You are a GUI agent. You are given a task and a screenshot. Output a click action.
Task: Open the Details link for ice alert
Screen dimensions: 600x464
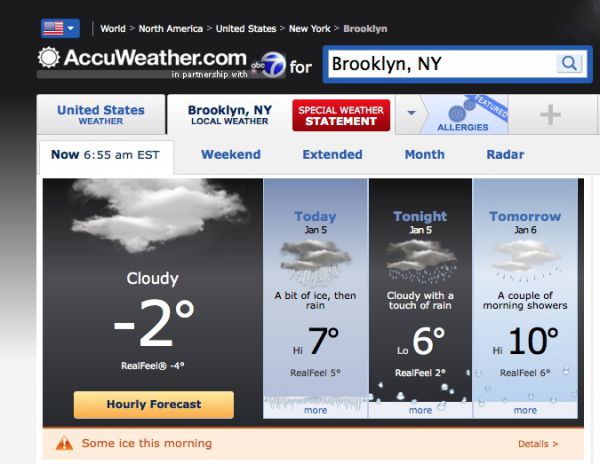click(538, 443)
